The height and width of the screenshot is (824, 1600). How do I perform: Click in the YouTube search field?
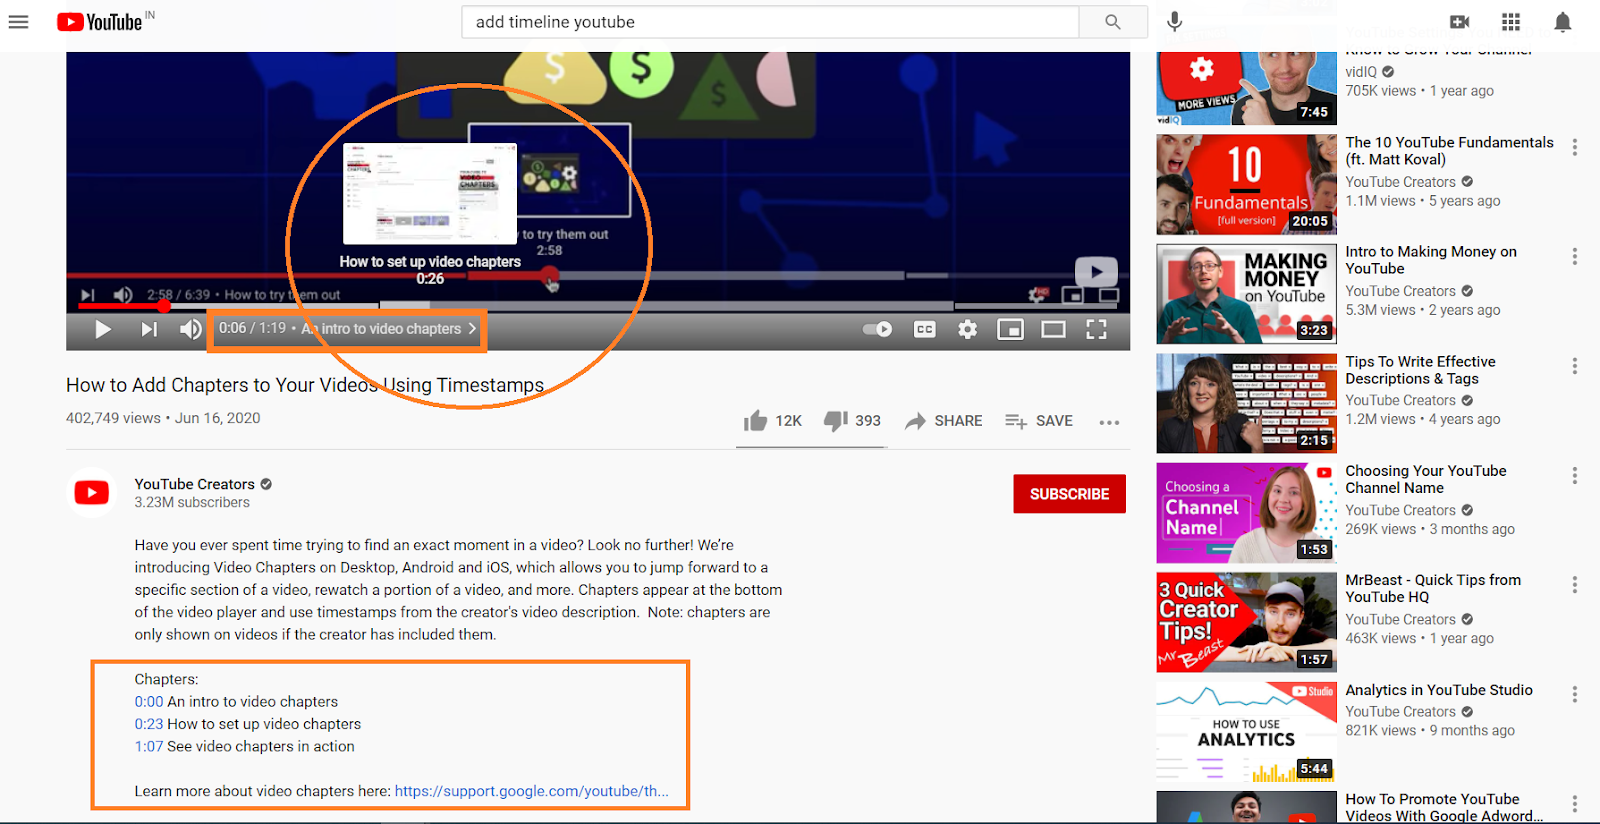point(770,22)
